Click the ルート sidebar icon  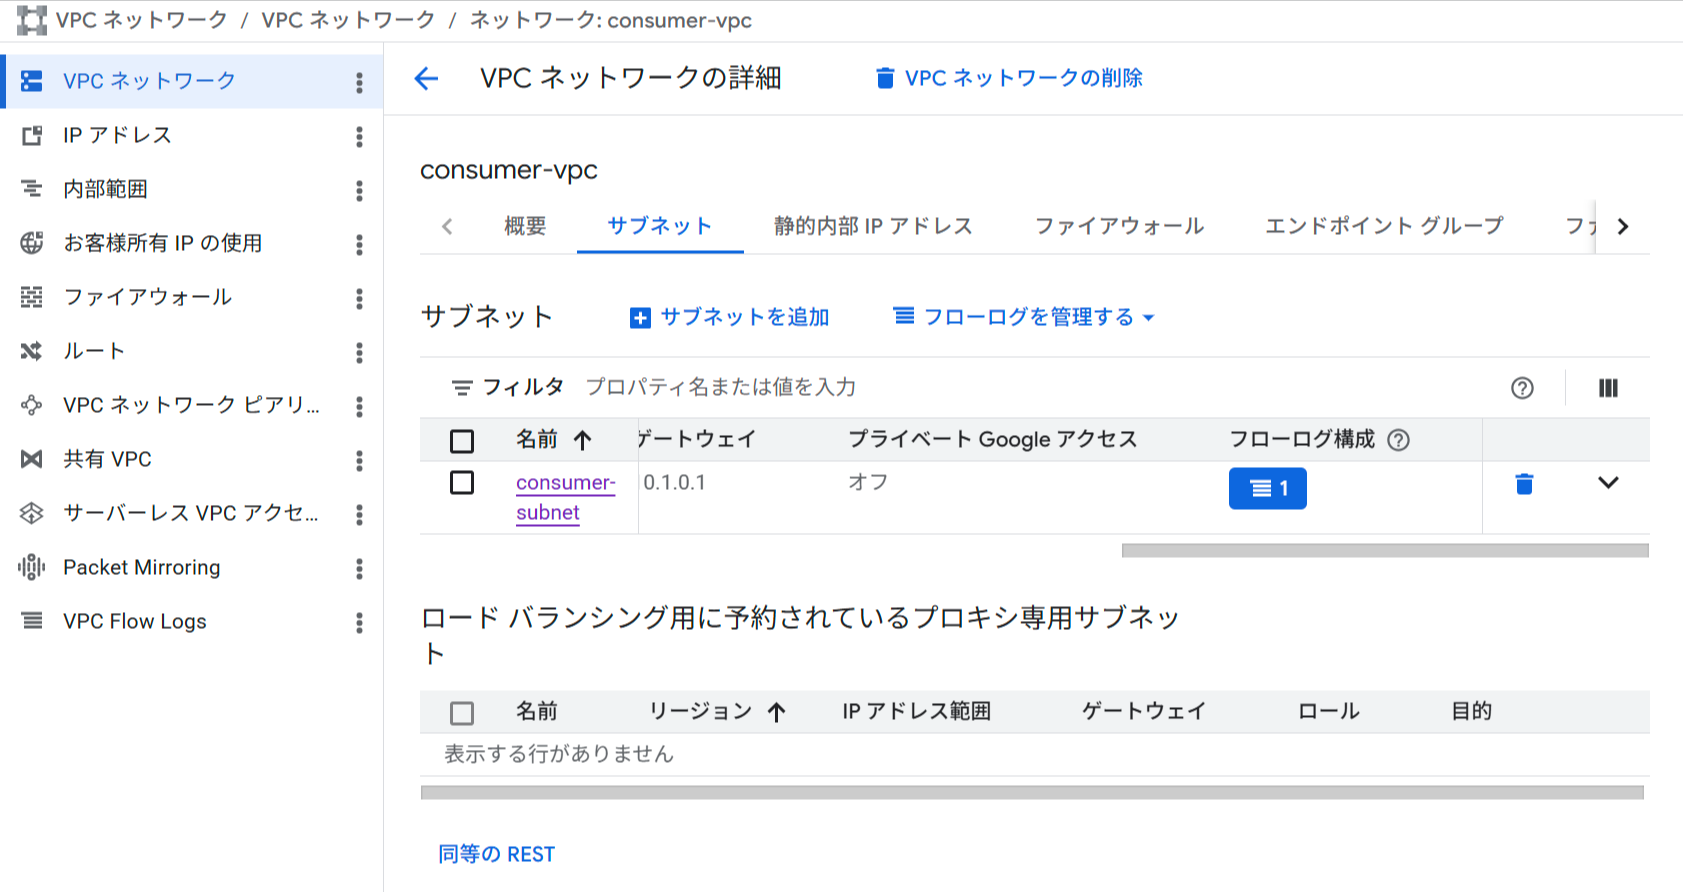32,351
